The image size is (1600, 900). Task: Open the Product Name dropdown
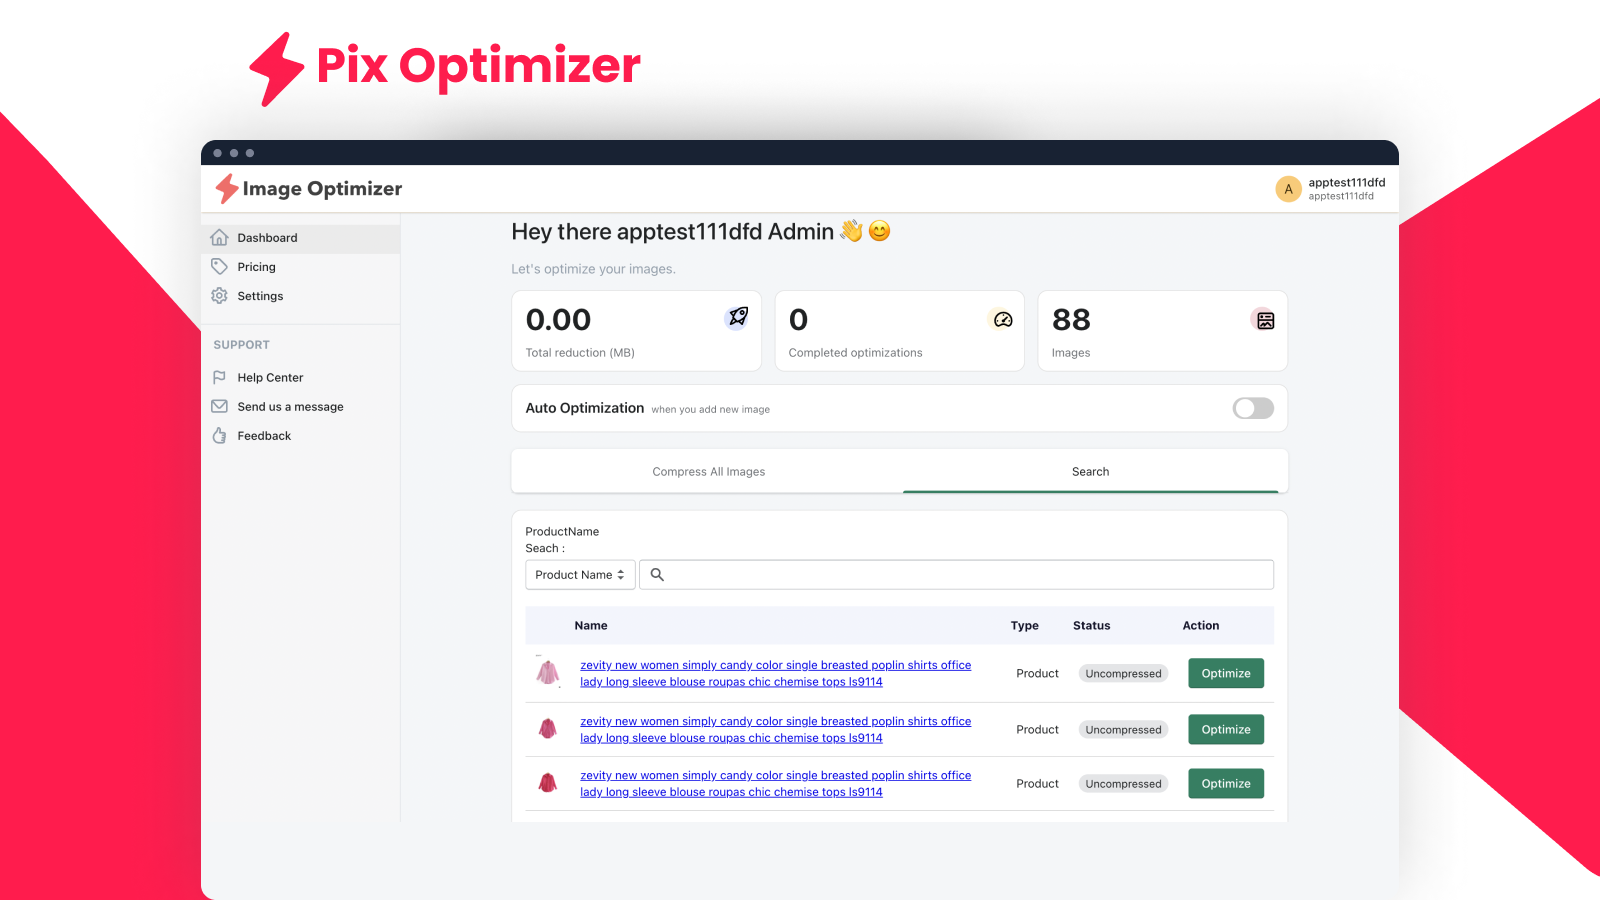click(580, 575)
